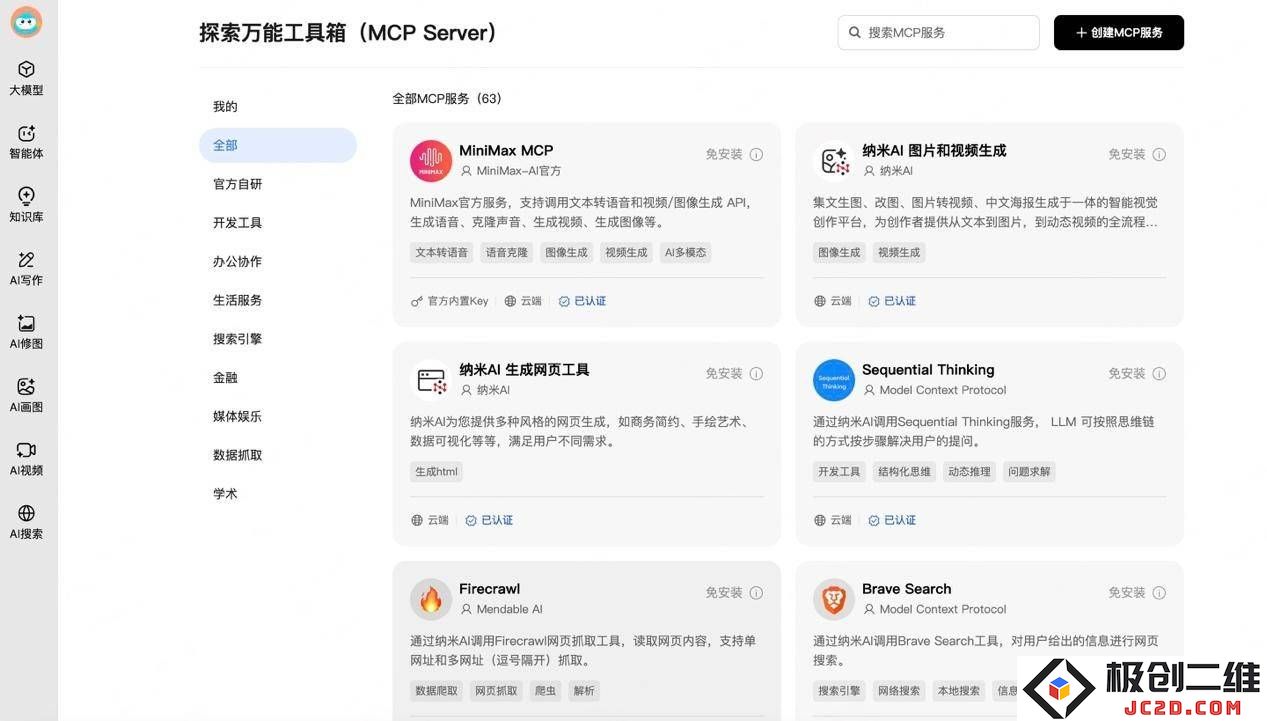The height and width of the screenshot is (721, 1267).
Task: Open the 纳米AI 图片和视频生成 title
Action: pyautogui.click(x=934, y=151)
